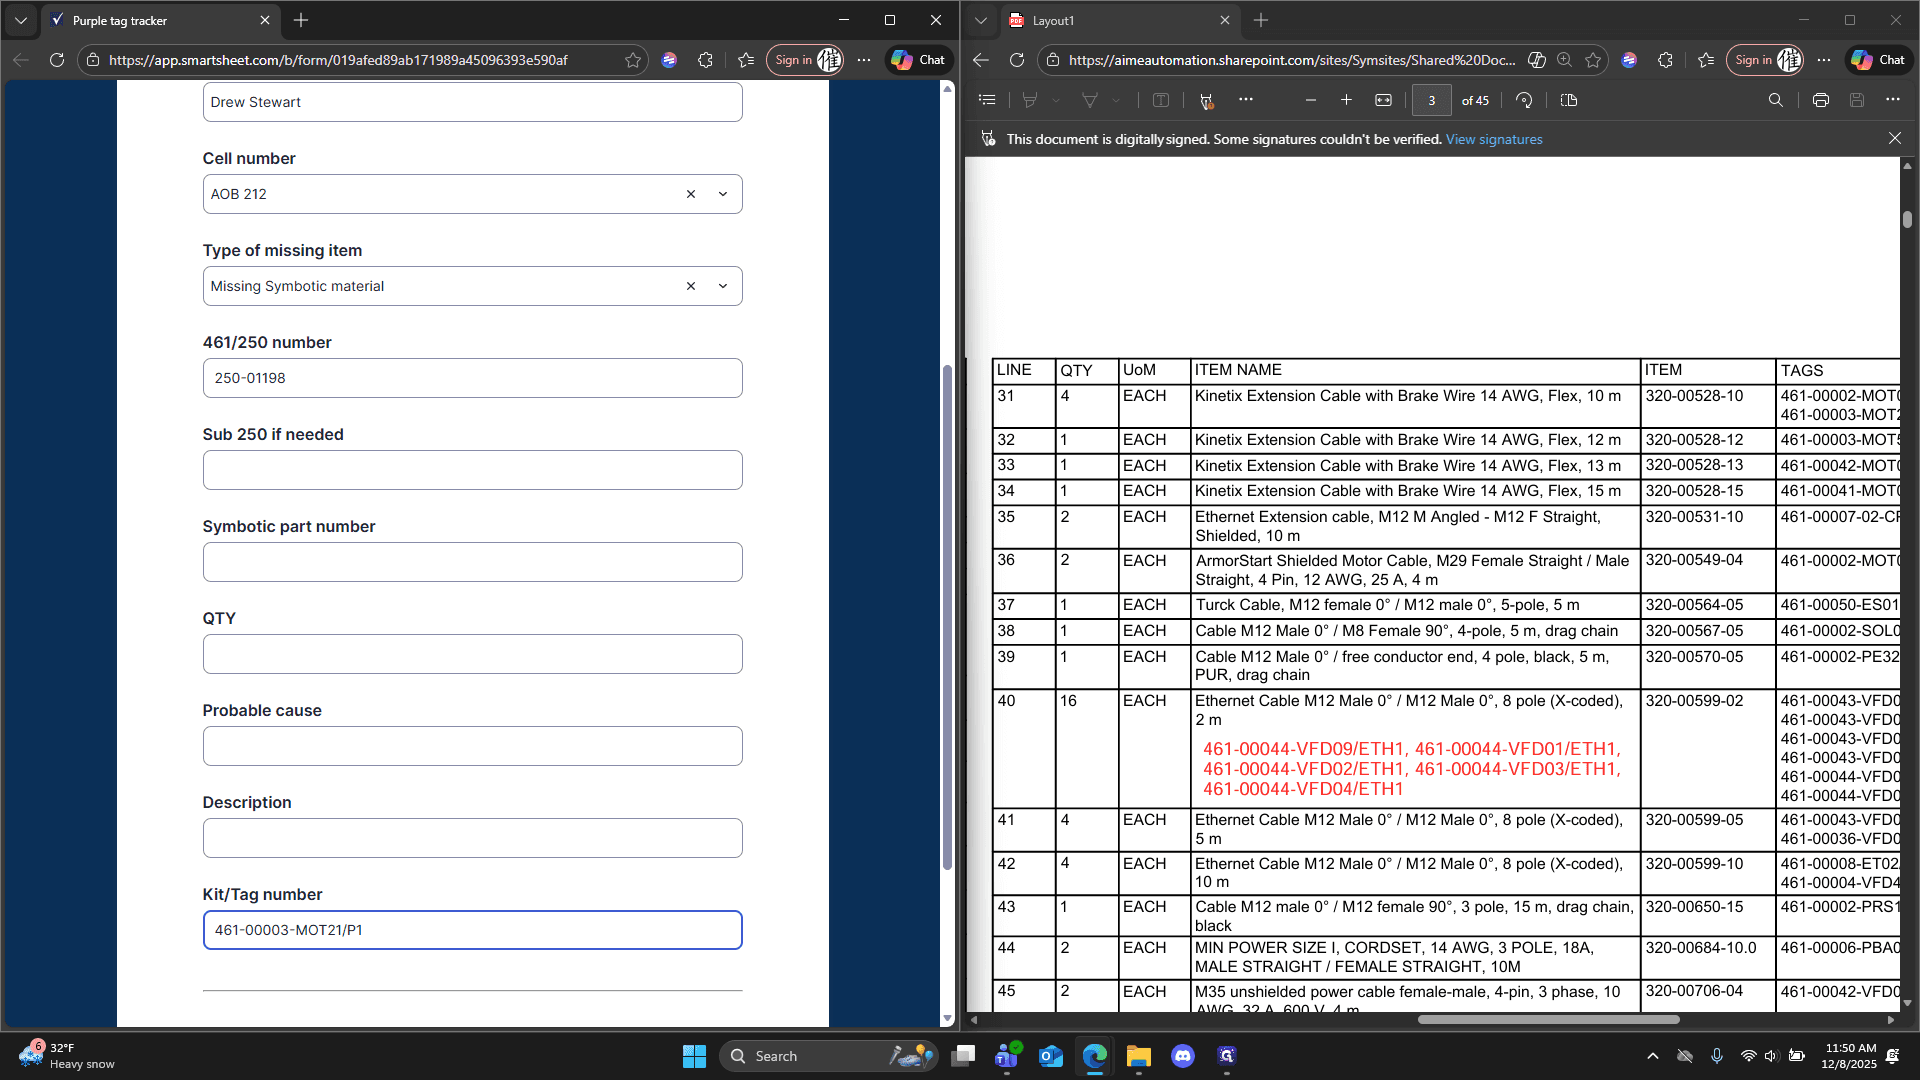Open Outlook from taskbar

tap(1051, 1056)
